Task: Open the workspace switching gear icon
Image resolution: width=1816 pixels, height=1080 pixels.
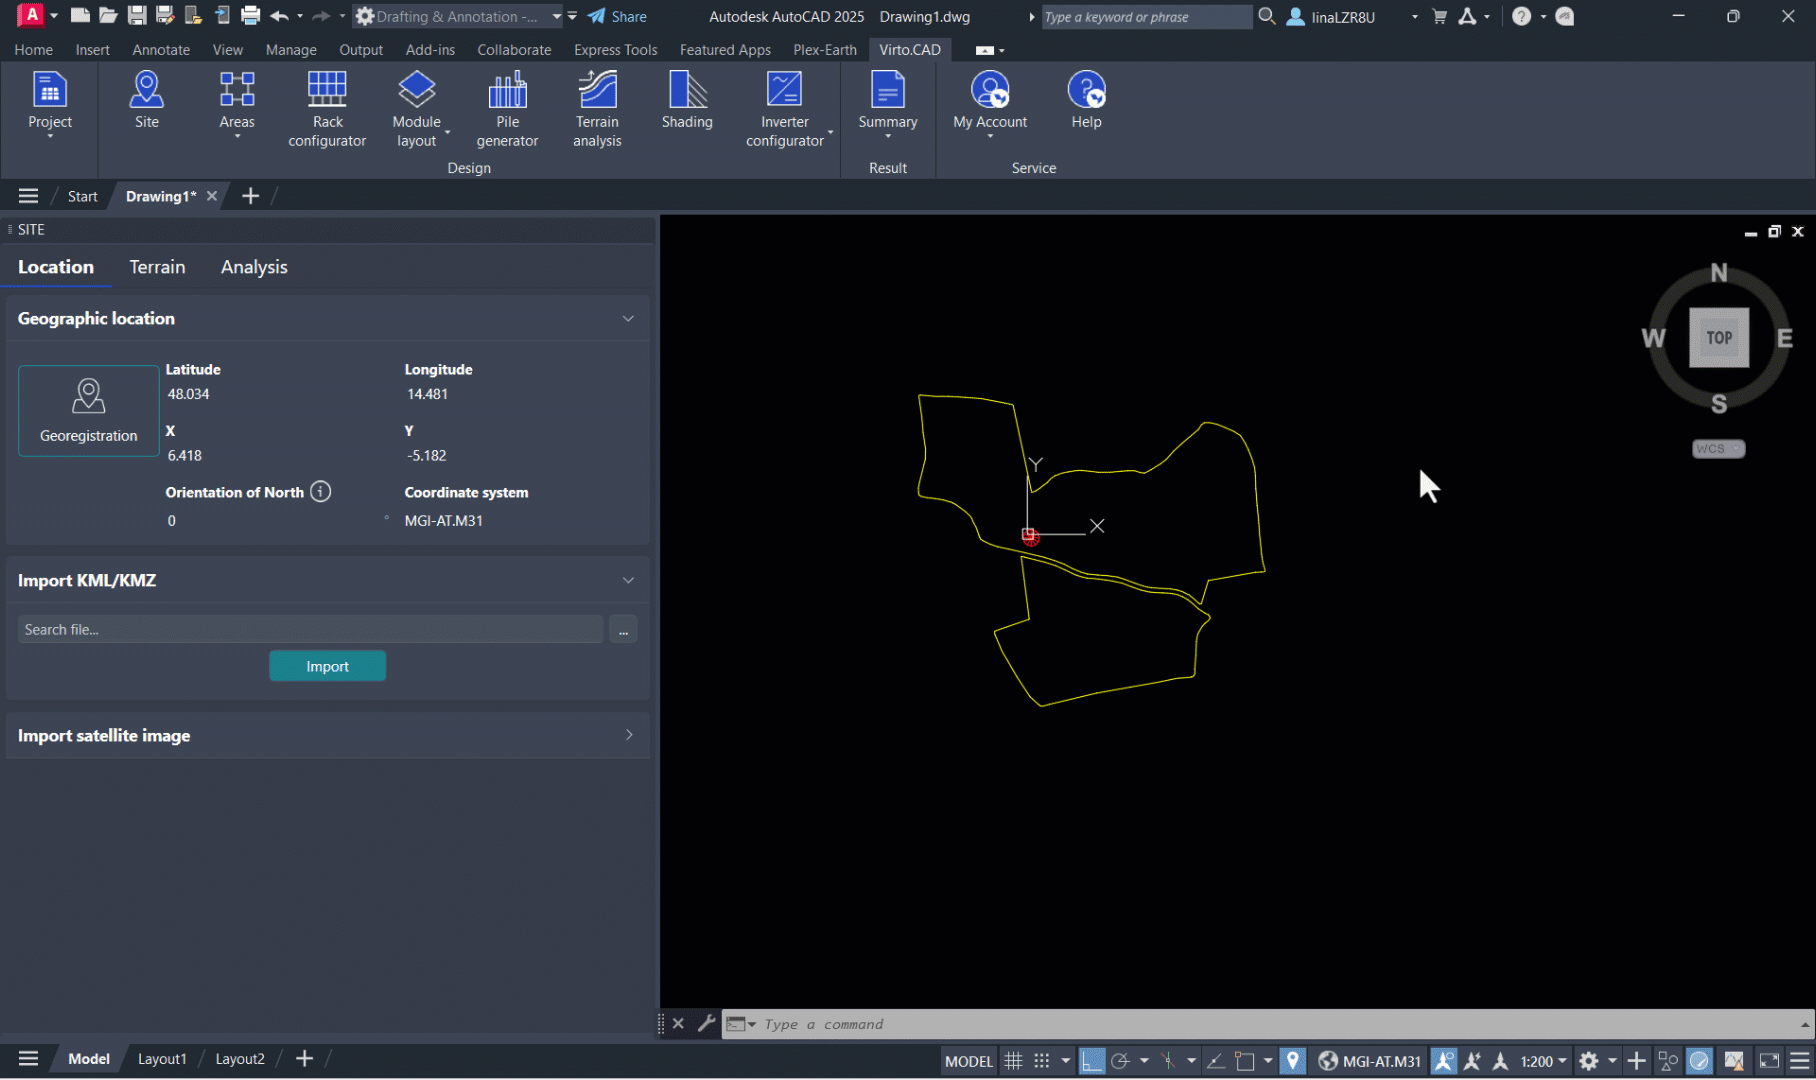Action: click(1589, 1061)
